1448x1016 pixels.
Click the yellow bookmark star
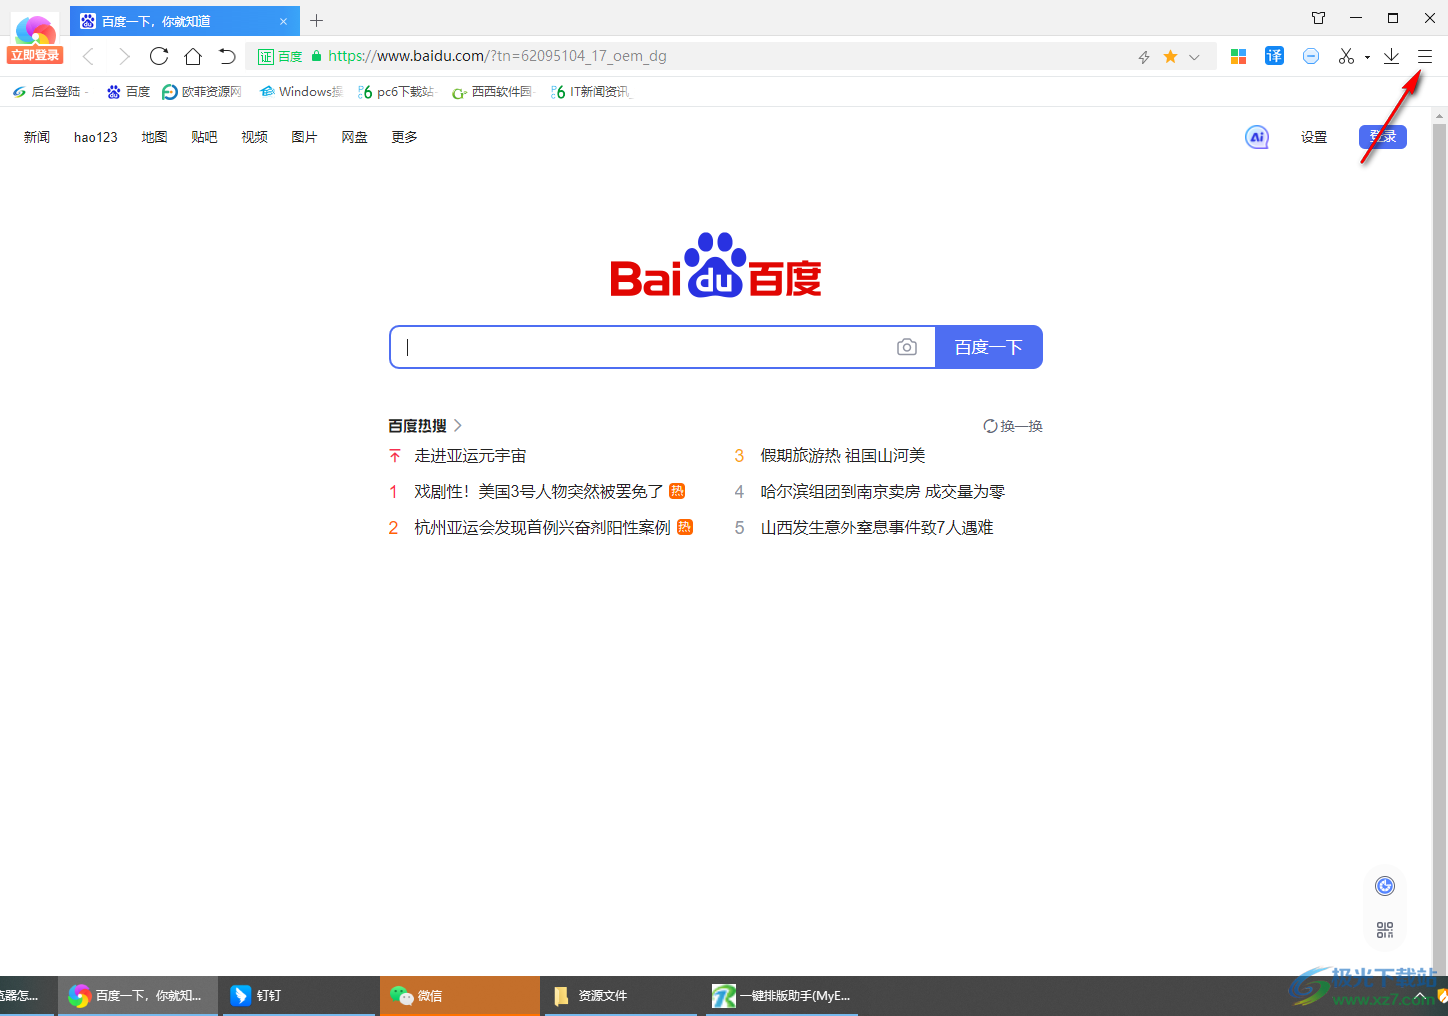click(1170, 57)
